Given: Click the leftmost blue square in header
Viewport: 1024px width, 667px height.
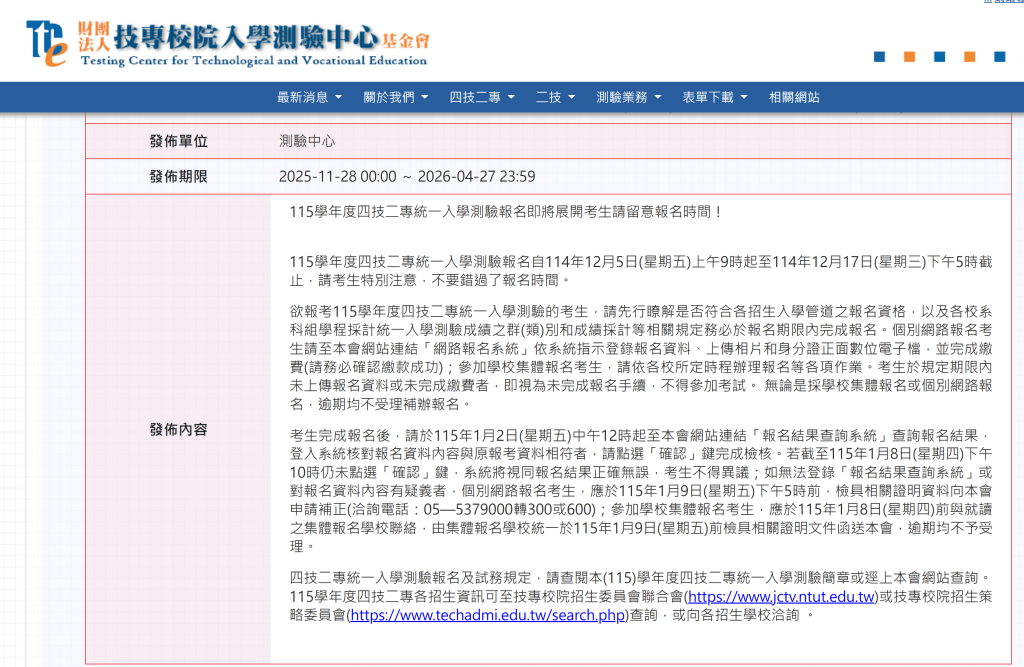Looking at the screenshot, I should pyautogui.click(x=879, y=57).
